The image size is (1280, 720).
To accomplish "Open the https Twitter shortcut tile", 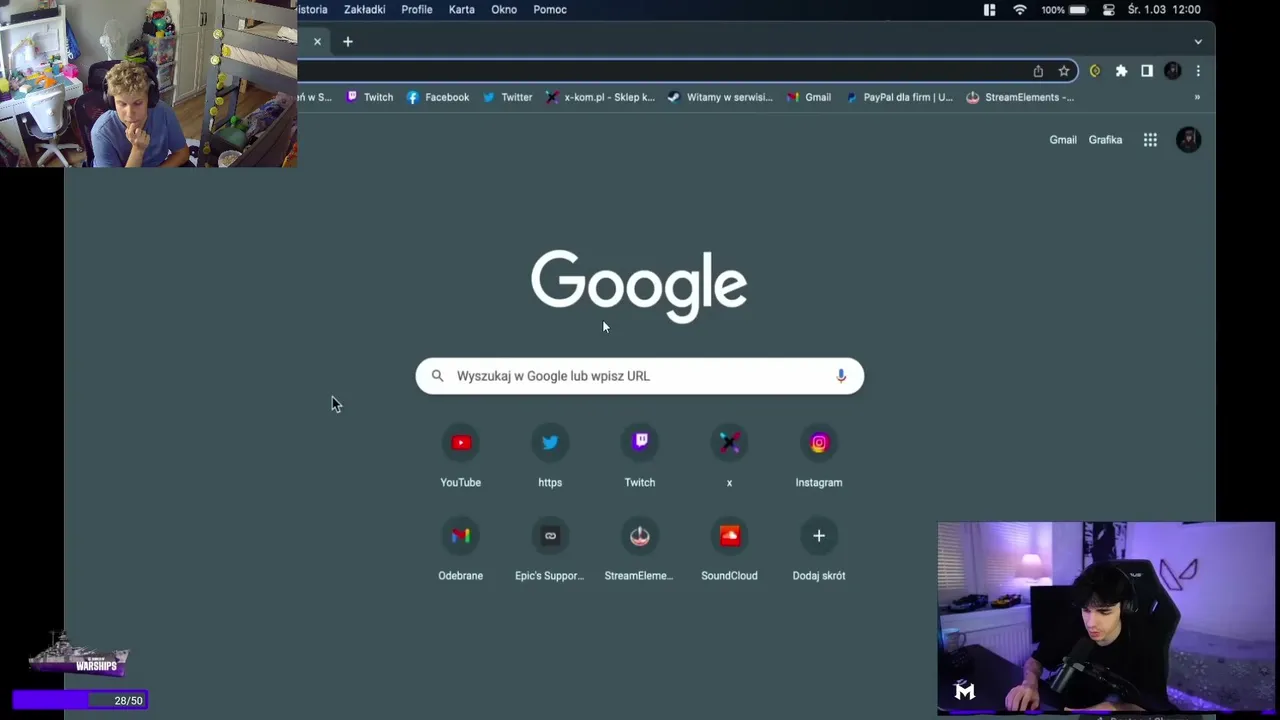I will click(550, 457).
